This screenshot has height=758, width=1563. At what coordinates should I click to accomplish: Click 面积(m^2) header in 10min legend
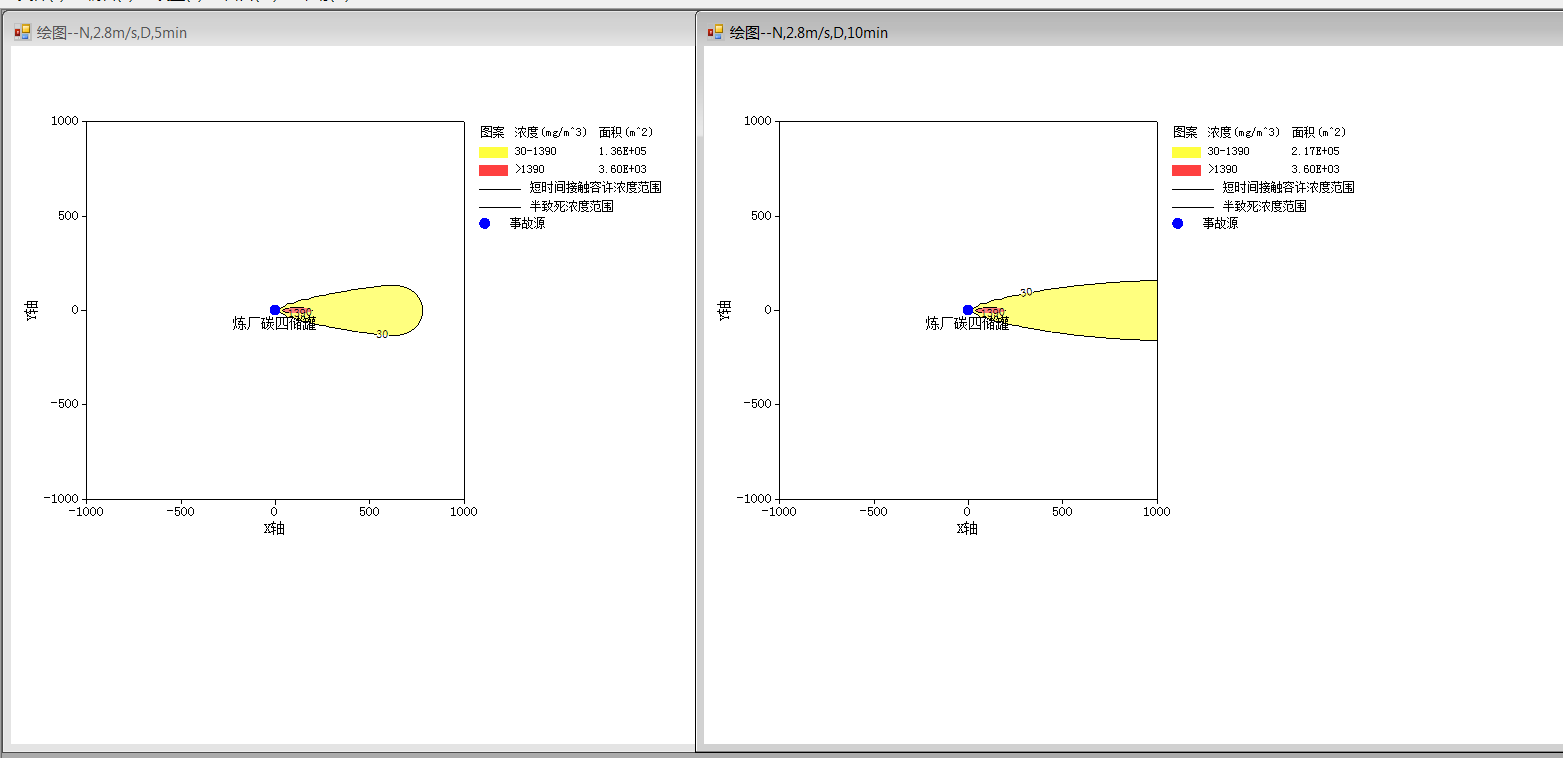[x=1319, y=132]
